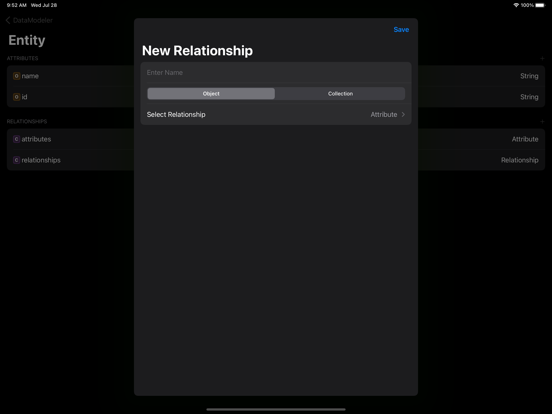Click the 9:52 AM clock in the status bar
552x414 pixels.
point(17,5)
